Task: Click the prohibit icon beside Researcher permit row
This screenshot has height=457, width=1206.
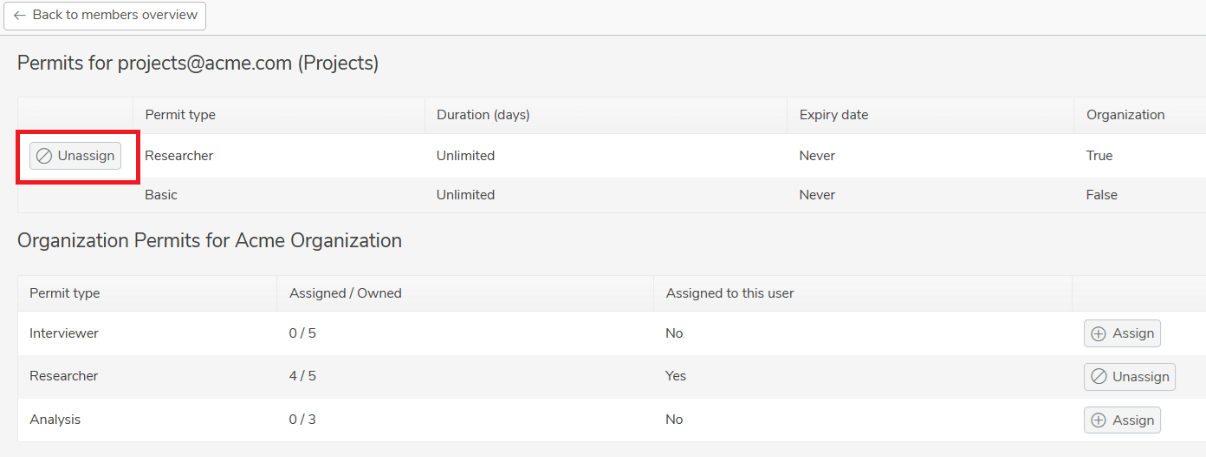Action: point(44,156)
